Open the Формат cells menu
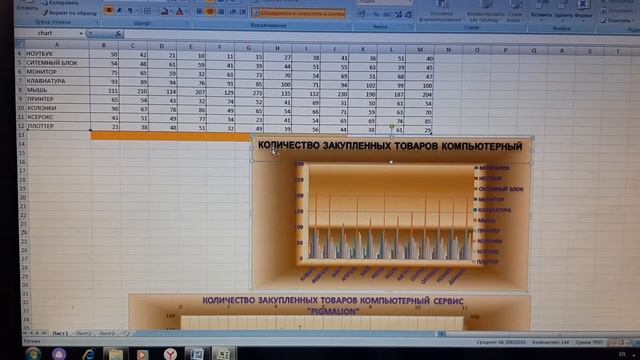 coord(583,10)
